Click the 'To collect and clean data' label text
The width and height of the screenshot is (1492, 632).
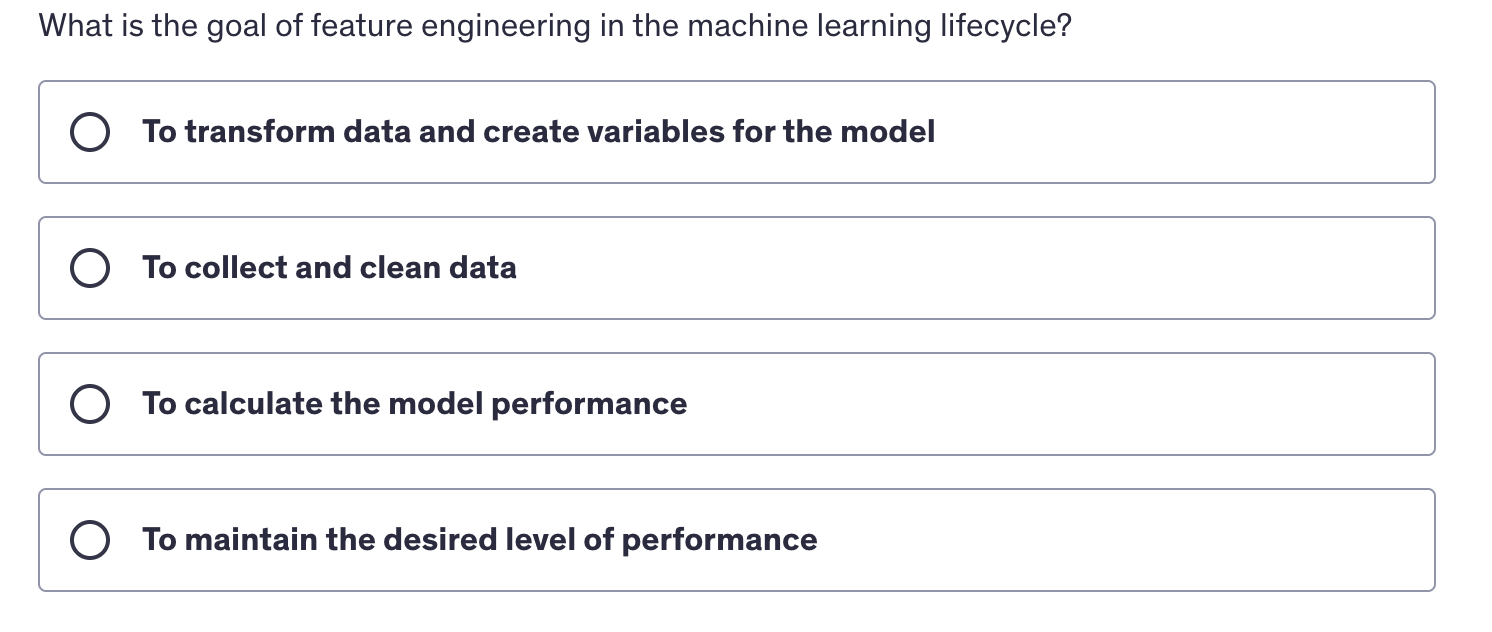point(329,268)
